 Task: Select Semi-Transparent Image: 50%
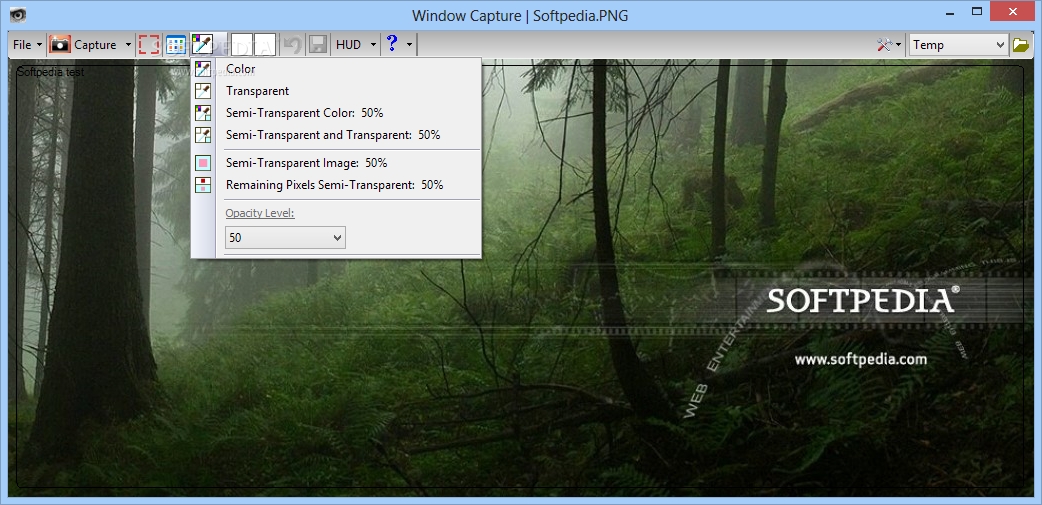coord(336,163)
